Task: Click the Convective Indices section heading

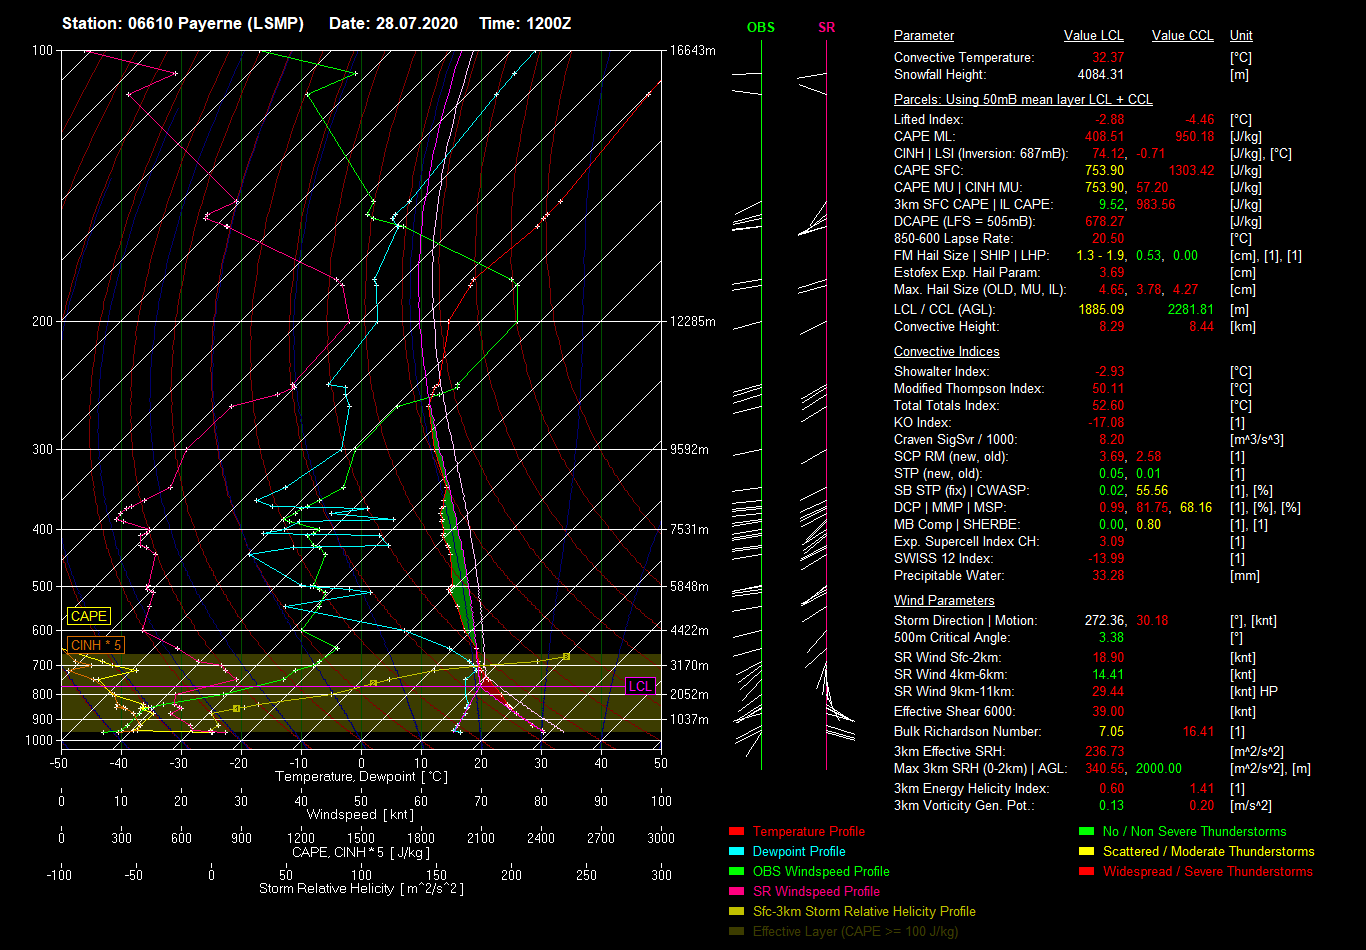Action: tap(946, 352)
